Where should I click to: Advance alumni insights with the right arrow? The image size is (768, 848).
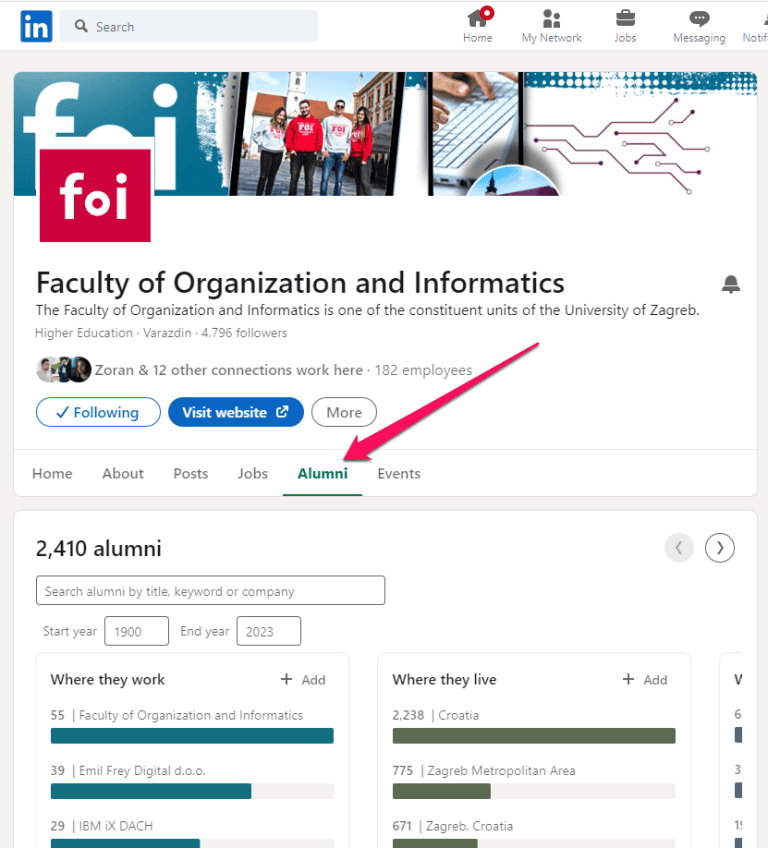coord(719,548)
